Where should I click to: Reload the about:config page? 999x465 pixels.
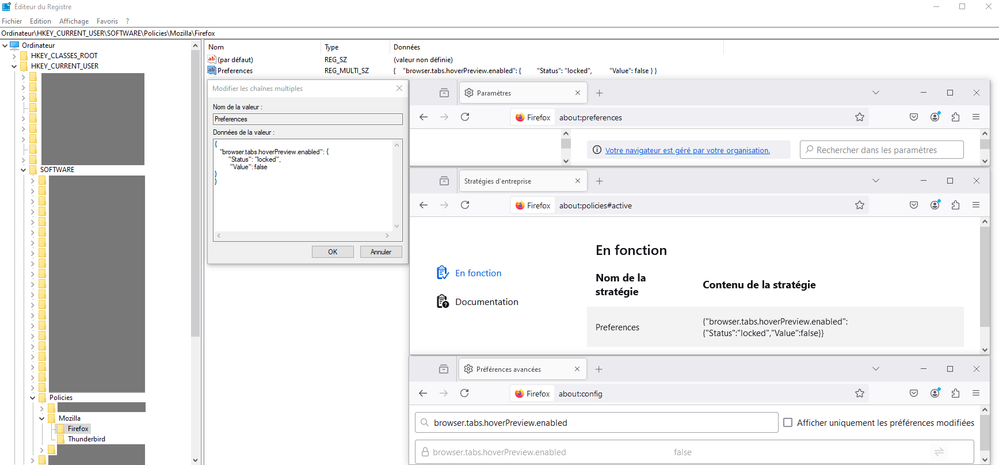[465, 393]
